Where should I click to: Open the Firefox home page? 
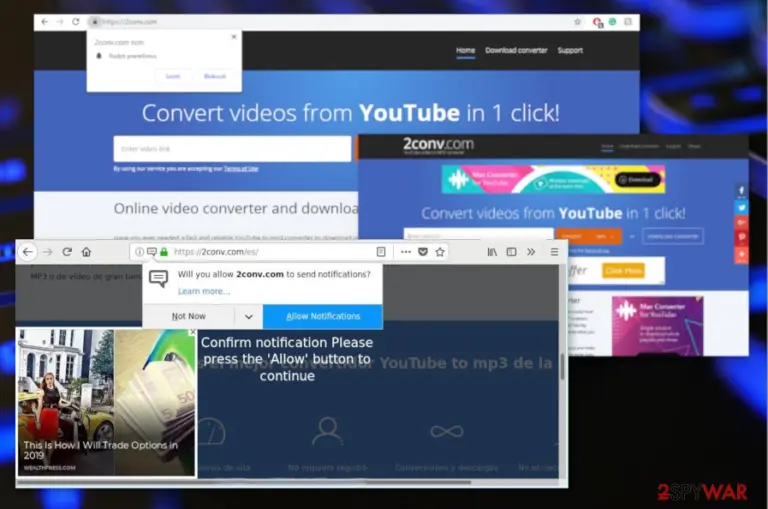click(87, 252)
